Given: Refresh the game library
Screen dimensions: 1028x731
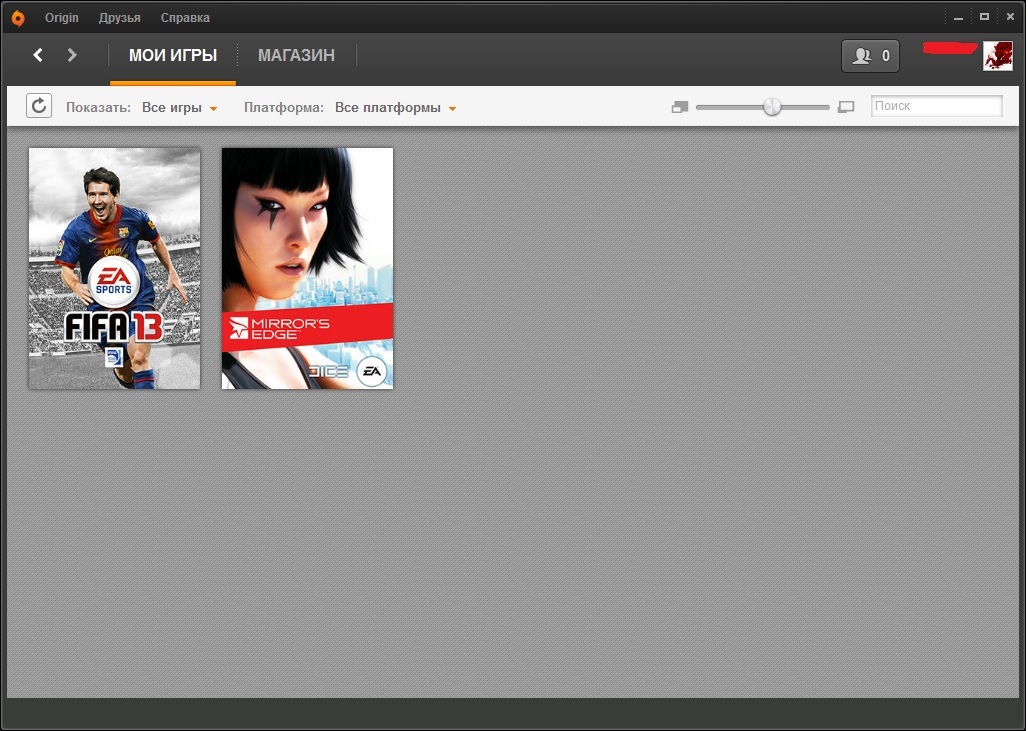Looking at the screenshot, I should tap(39, 106).
